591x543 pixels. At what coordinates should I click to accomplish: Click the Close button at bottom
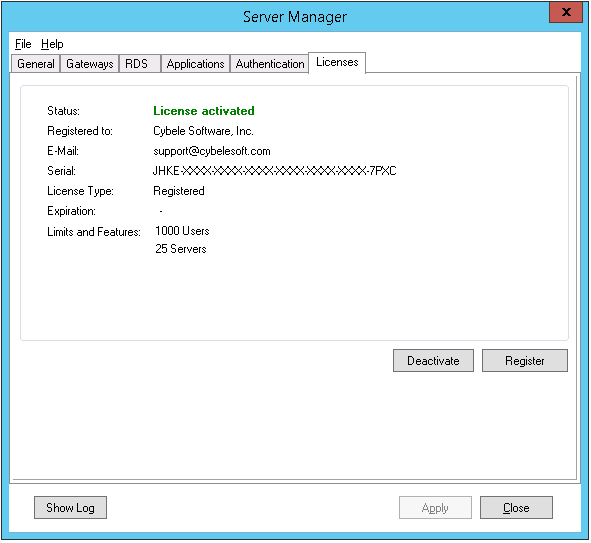pyautogui.click(x=516, y=508)
